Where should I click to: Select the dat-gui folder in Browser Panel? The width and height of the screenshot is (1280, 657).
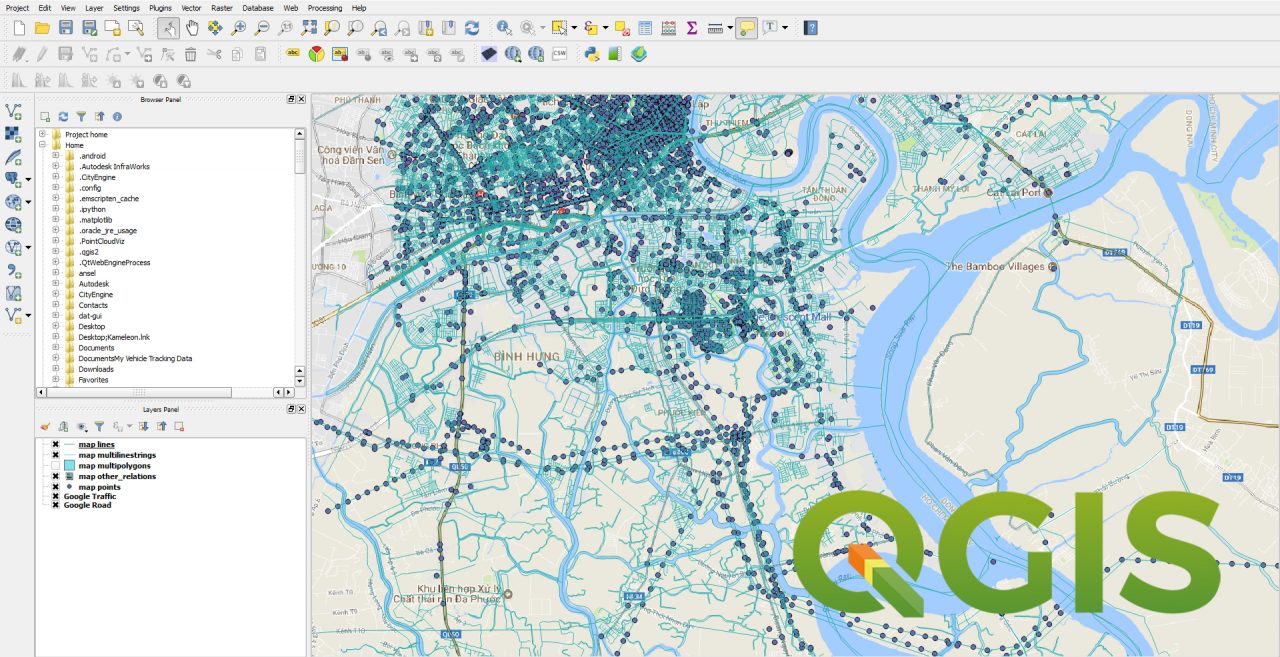click(91, 316)
